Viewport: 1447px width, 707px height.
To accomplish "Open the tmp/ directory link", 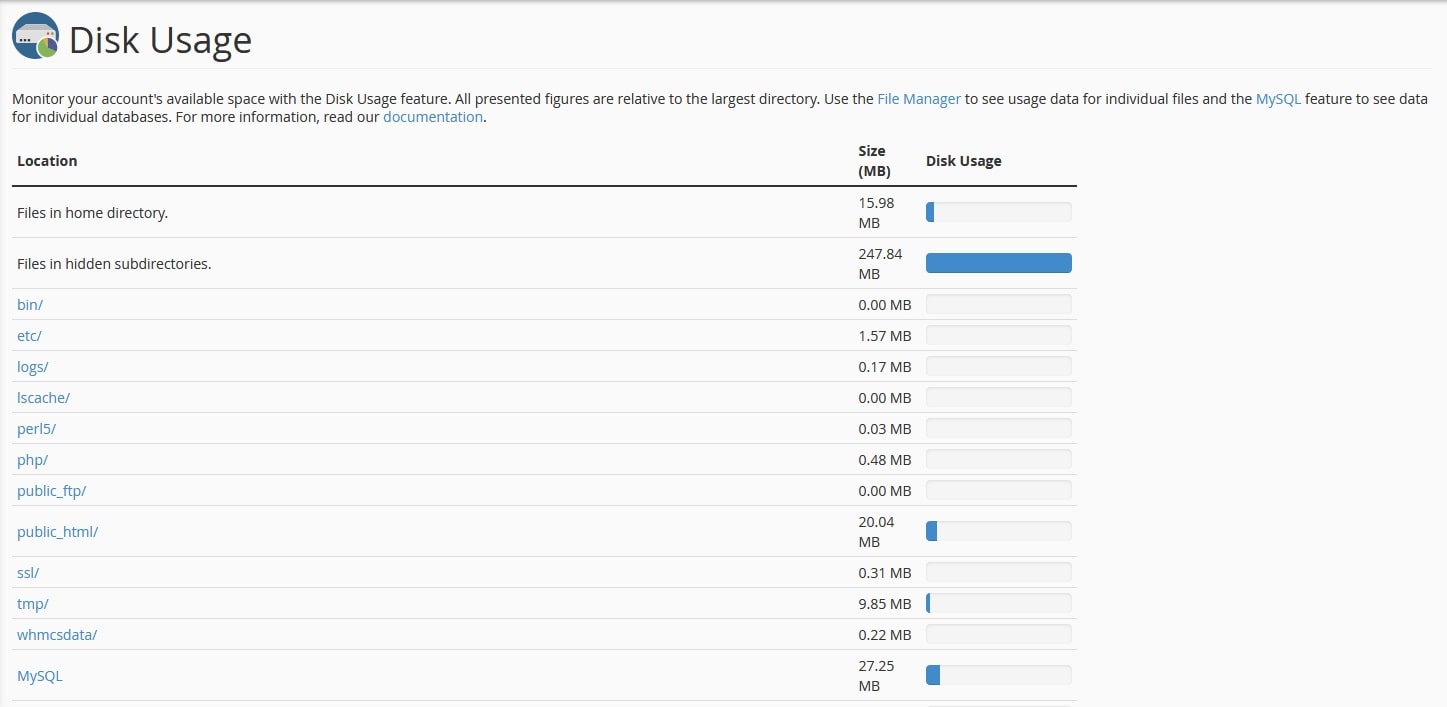I will tap(32, 603).
